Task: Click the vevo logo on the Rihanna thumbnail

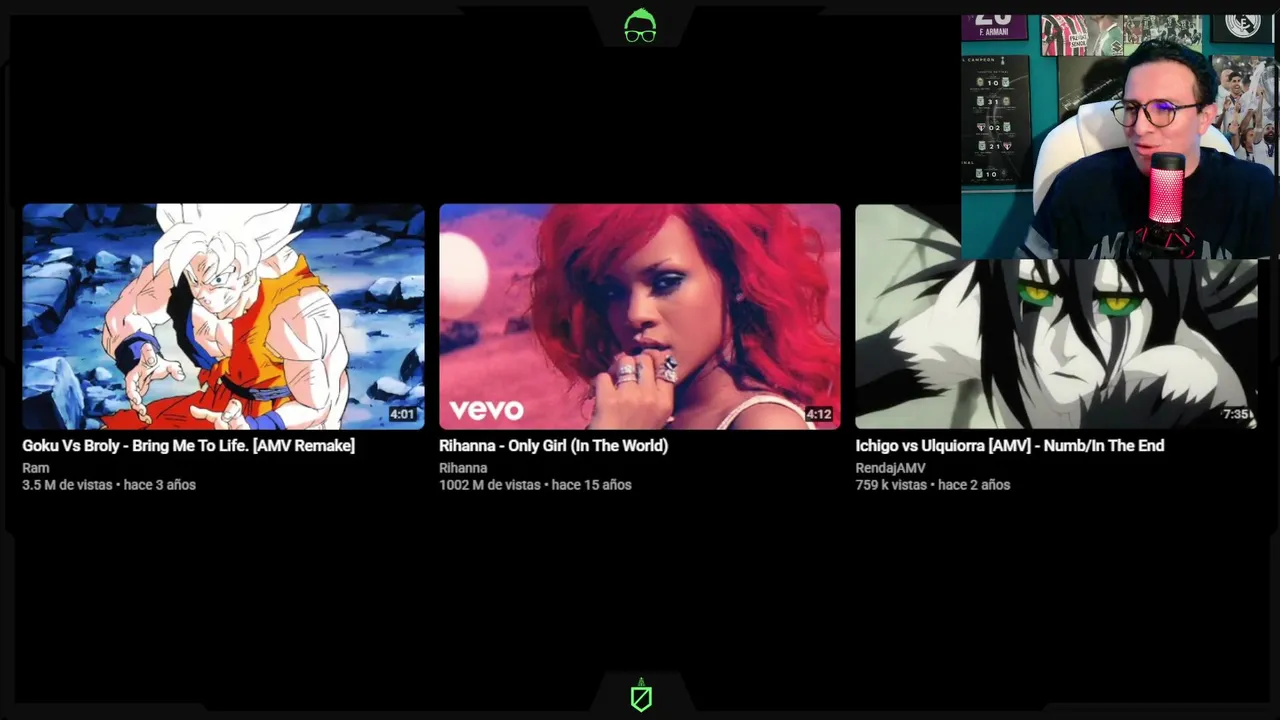Action: point(486,410)
